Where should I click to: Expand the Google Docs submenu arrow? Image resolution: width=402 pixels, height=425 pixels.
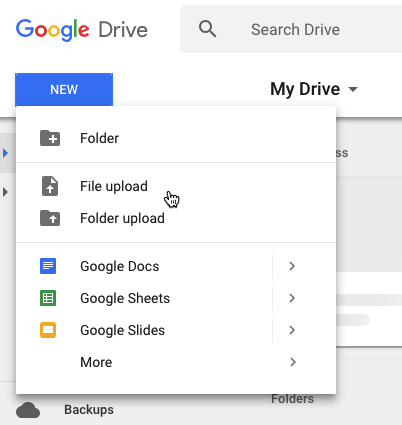coord(292,266)
